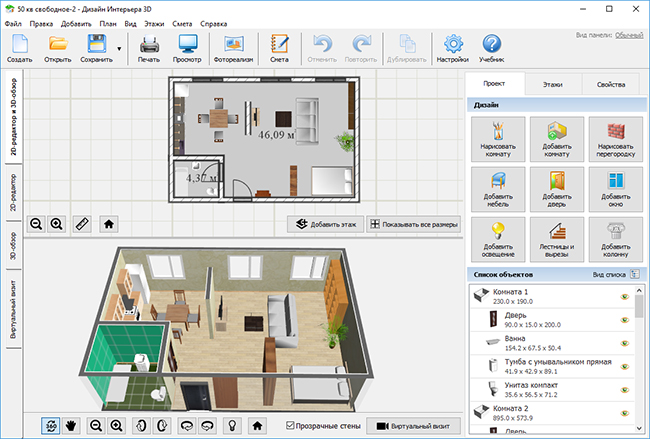This screenshot has width=650, height=439.
Task: Open Вид панели Обычный selector link
Action: pos(629,35)
